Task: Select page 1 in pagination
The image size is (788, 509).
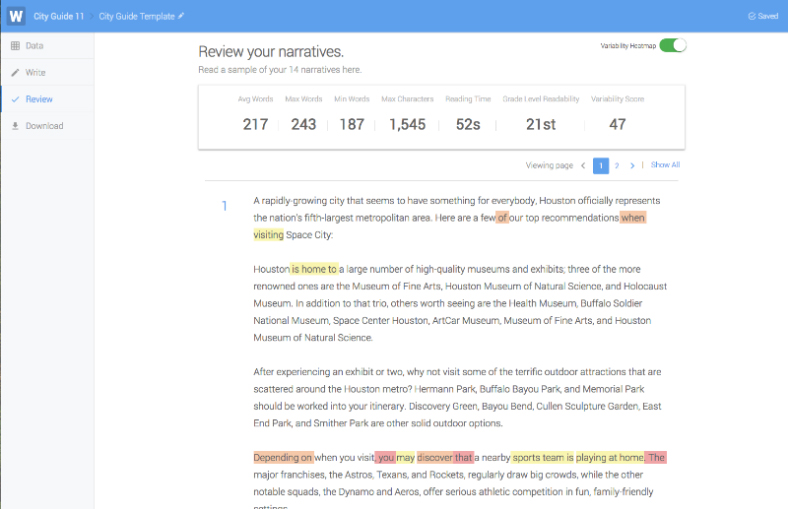Action: point(601,165)
